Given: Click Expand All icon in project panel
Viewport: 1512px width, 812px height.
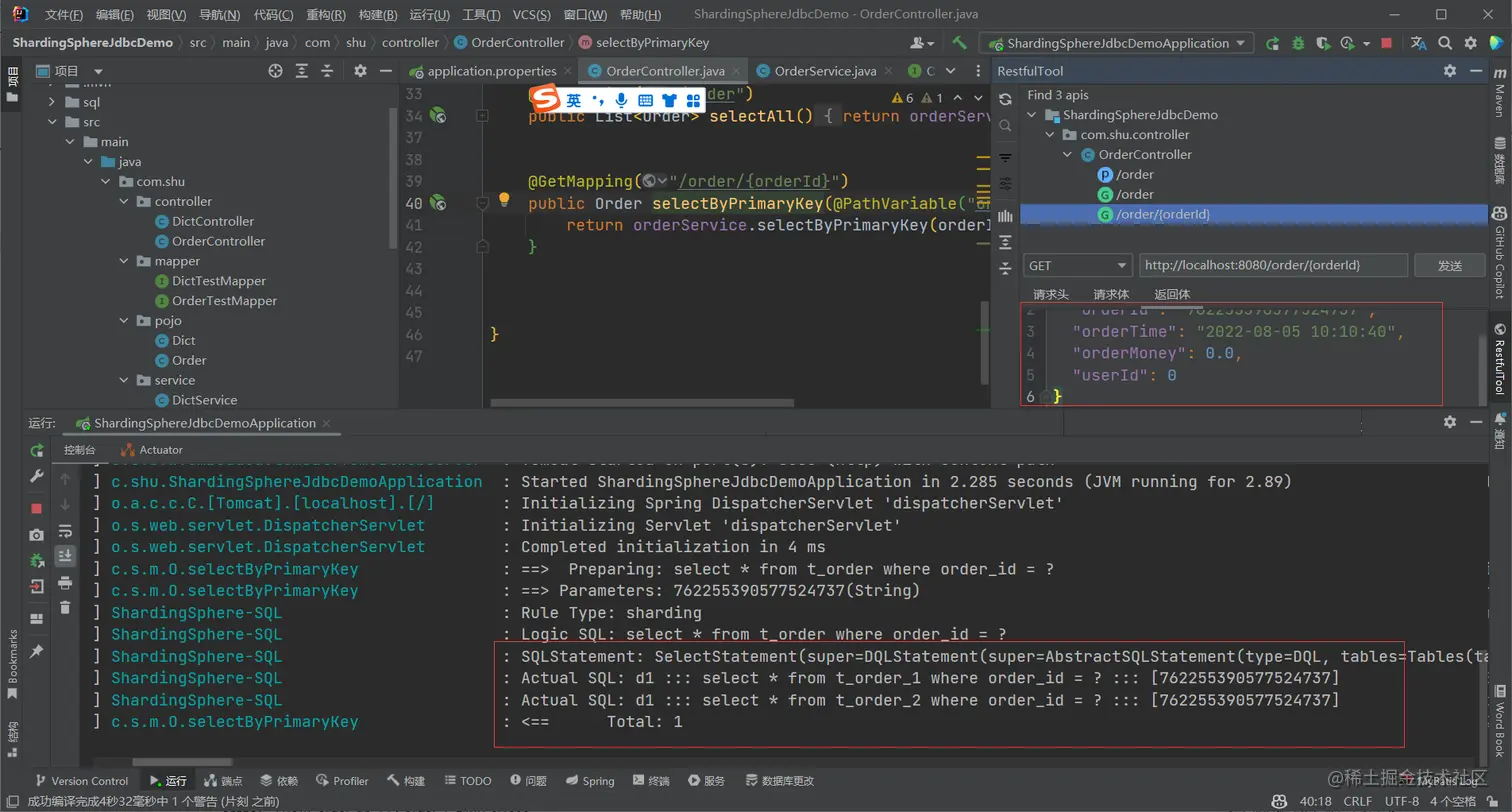Looking at the screenshot, I should click(x=304, y=71).
